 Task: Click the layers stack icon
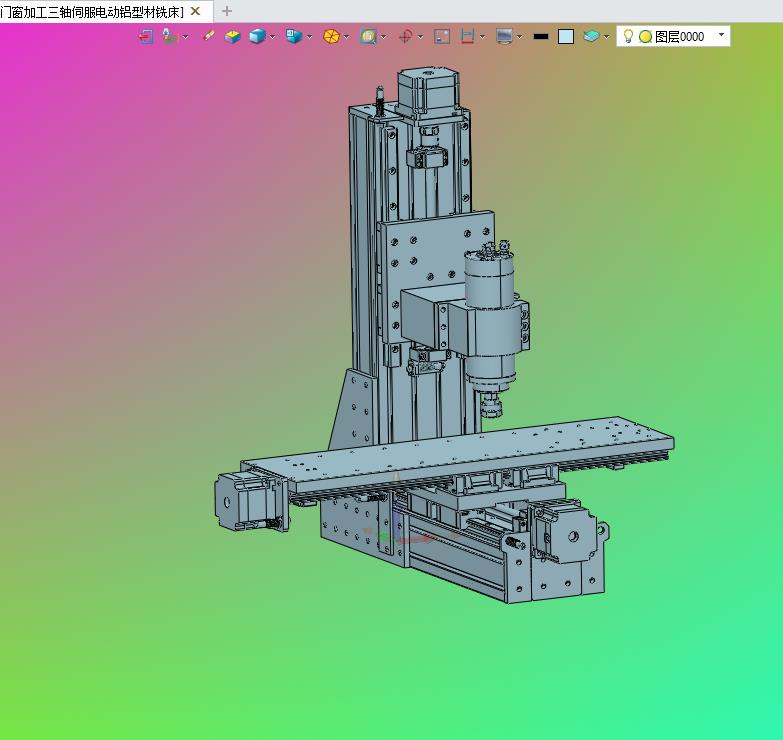pyautogui.click(x=591, y=36)
